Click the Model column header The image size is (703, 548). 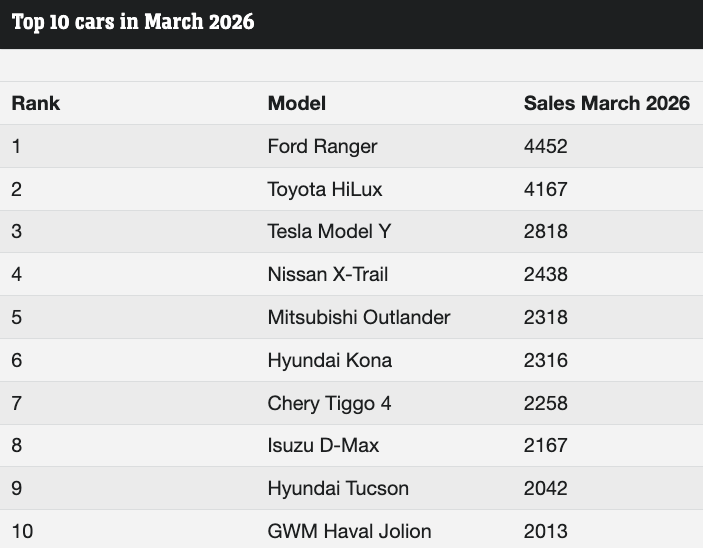pos(297,104)
